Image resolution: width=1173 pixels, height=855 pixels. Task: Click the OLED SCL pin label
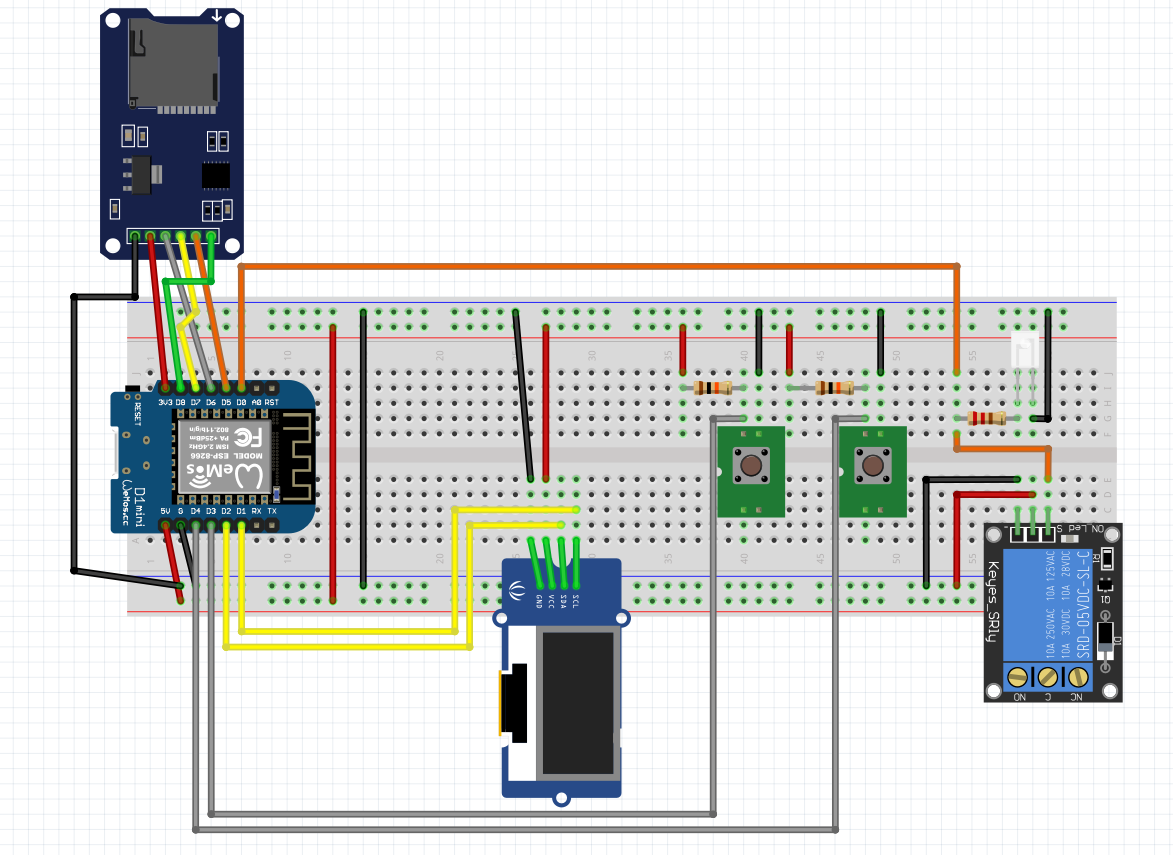tap(575, 601)
